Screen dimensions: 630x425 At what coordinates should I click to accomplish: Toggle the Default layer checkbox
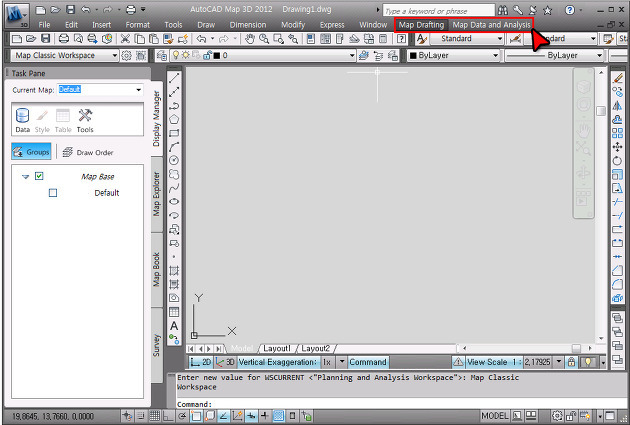tap(53, 193)
